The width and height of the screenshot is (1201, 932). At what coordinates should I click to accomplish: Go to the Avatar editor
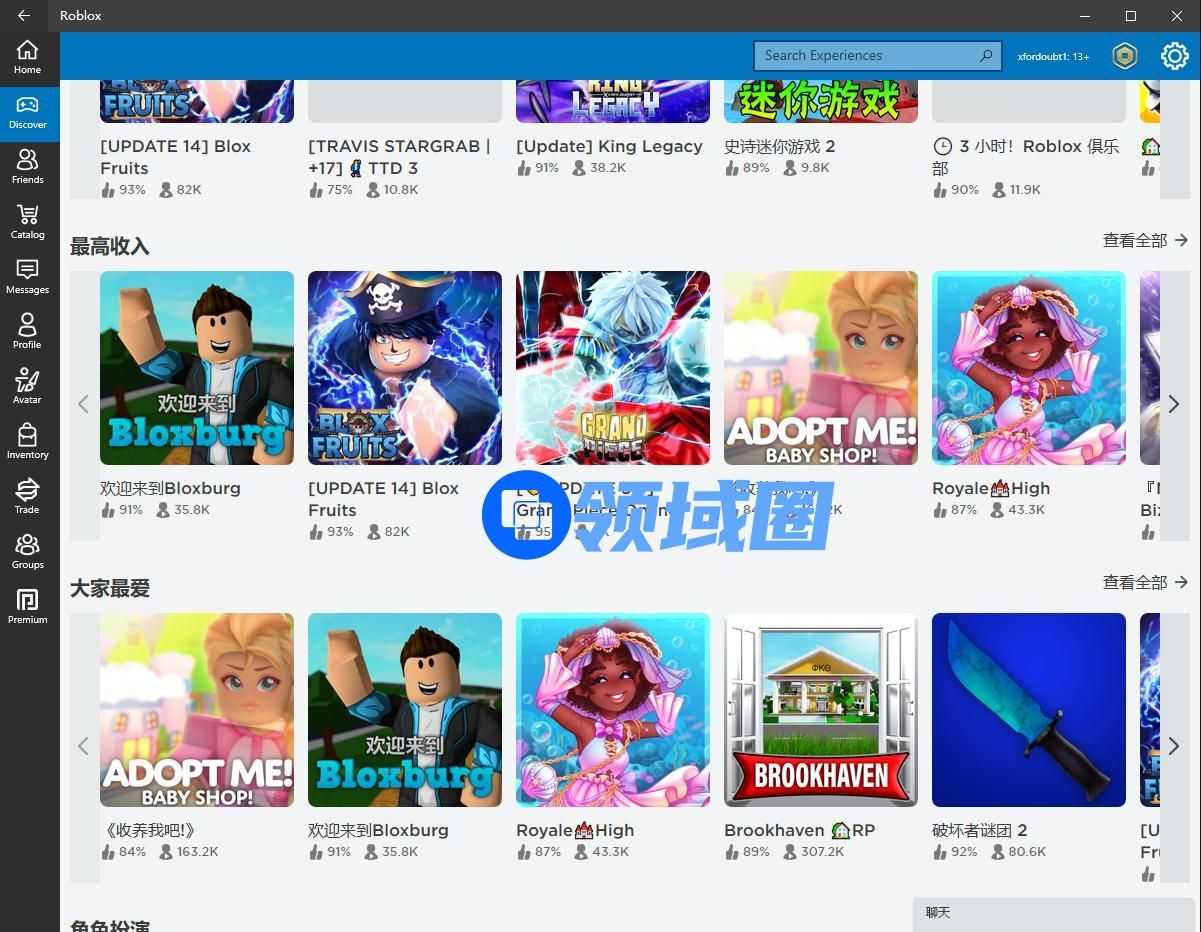click(x=27, y=387)
